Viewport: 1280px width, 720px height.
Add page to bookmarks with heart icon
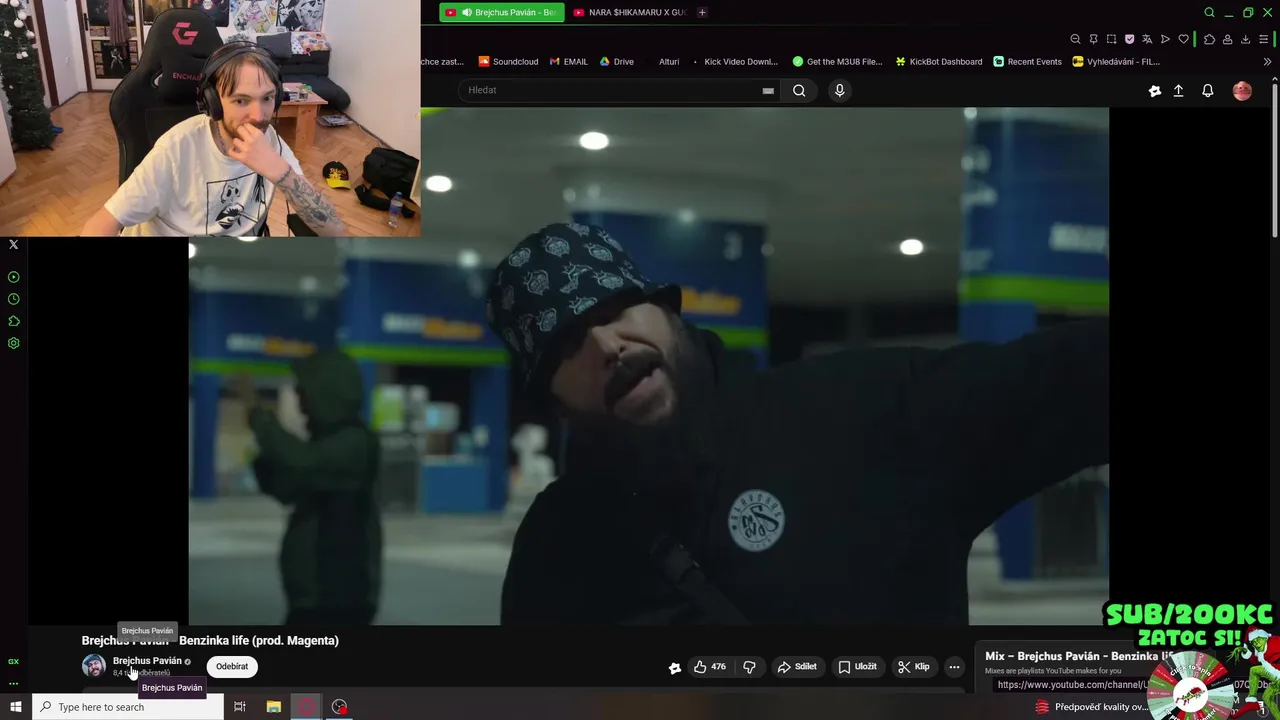click(x=1183, y=39)
